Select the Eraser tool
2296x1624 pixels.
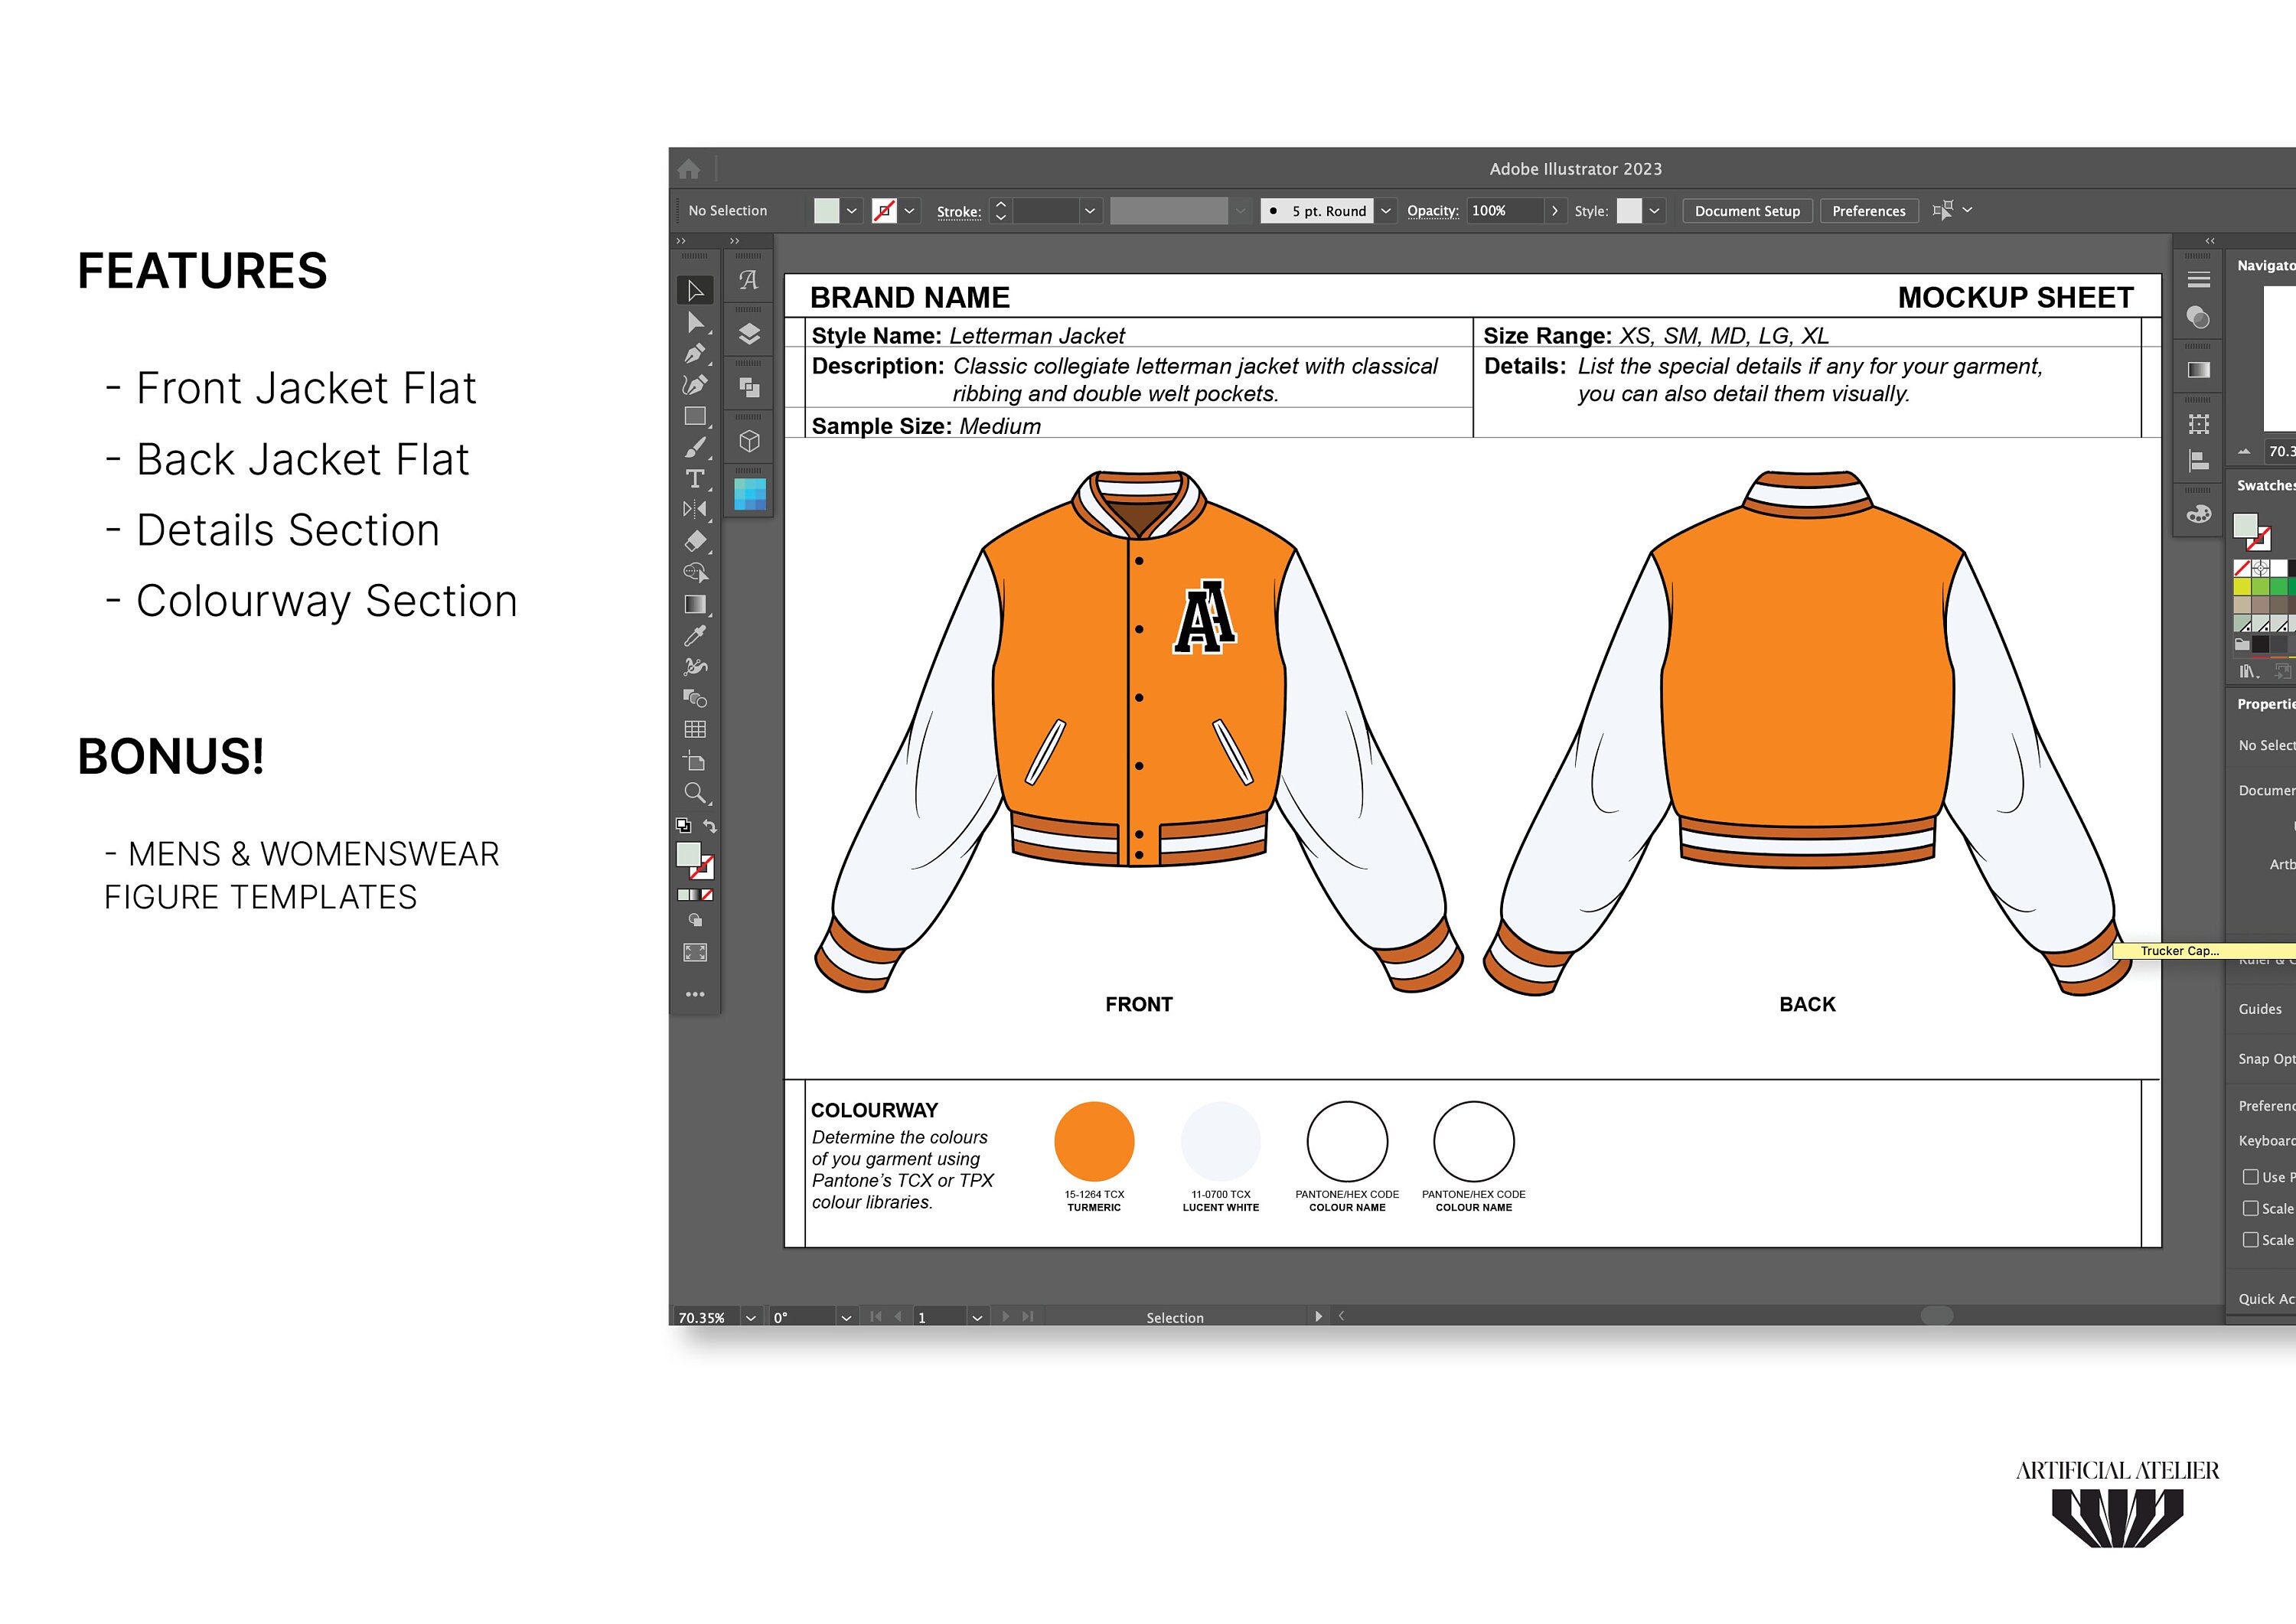695,541
